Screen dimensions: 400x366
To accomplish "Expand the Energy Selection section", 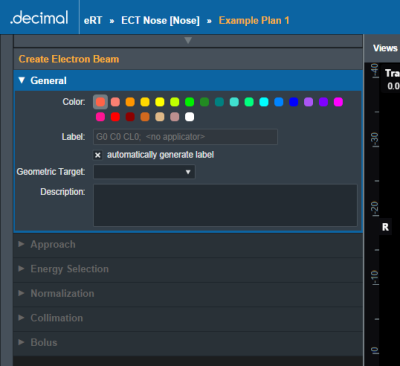I will click(x=188, y=269).
